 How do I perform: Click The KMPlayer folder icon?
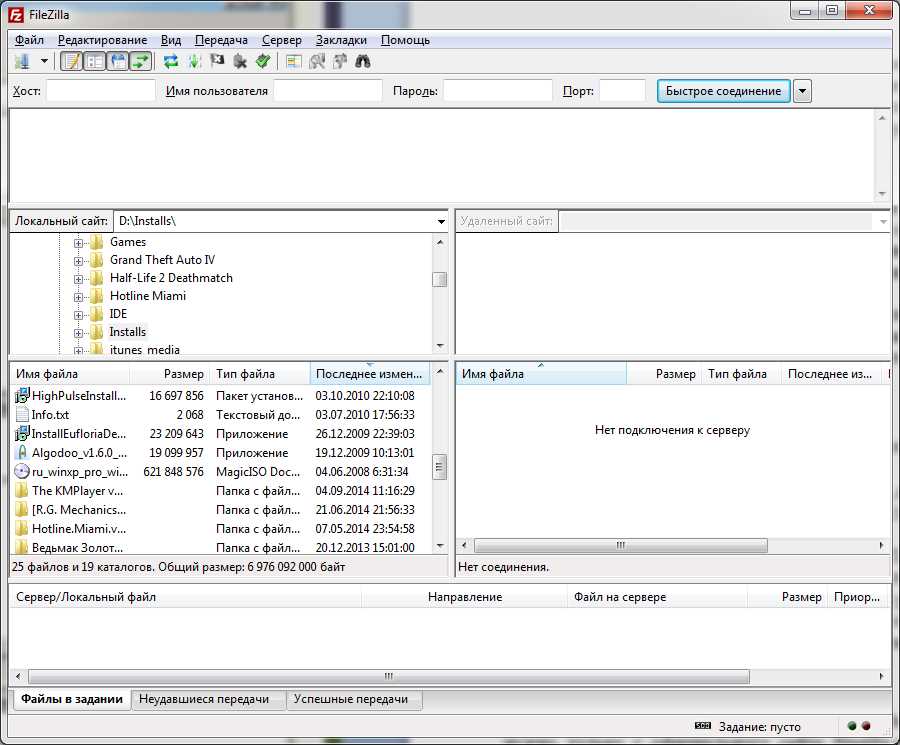pos(22,490)
